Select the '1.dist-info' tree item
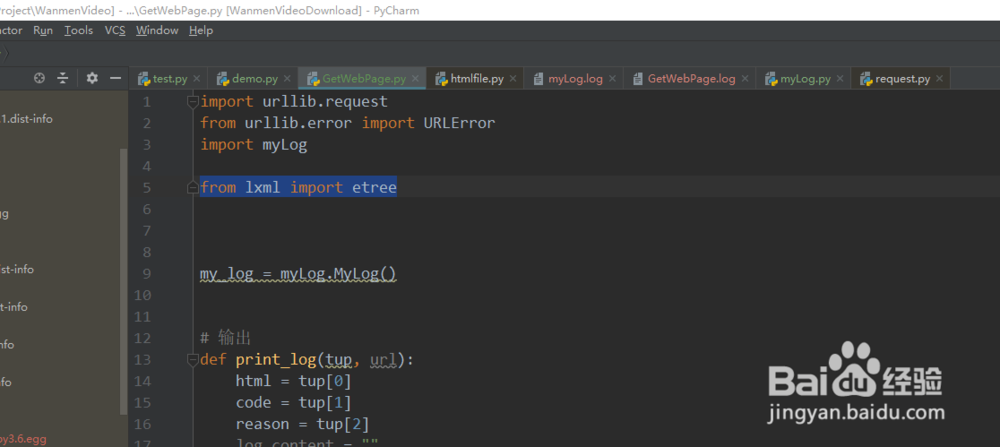 (26, 119)
